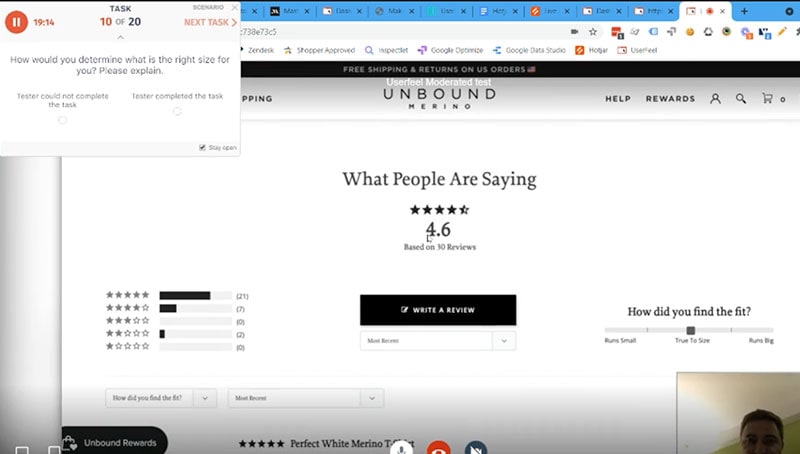Expand 'Most Recent' dropdown under Write a Review

click(438, 340)
